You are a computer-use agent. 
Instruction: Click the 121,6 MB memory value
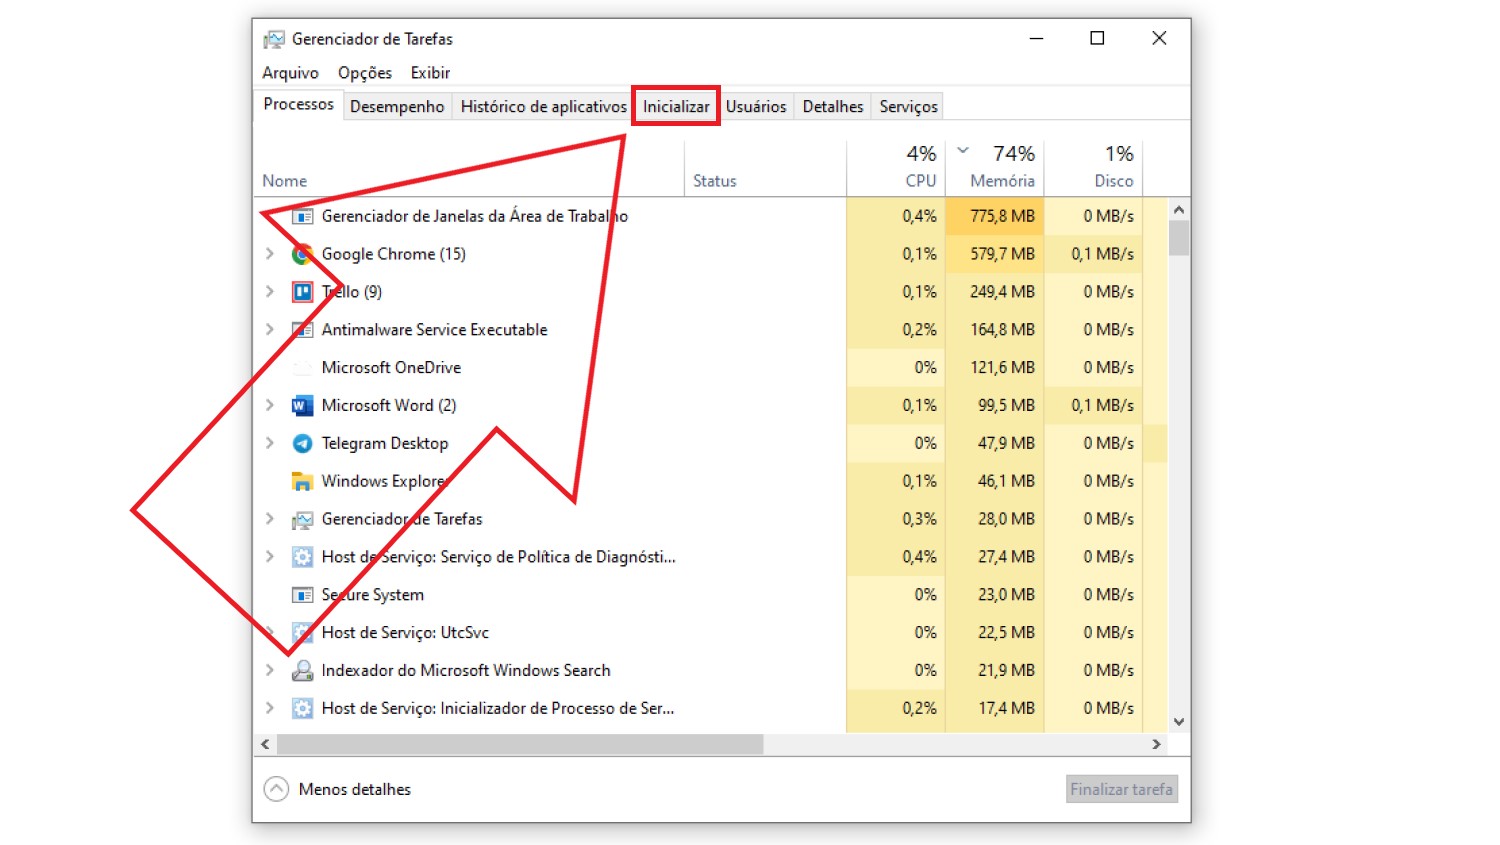[1002, 368]
